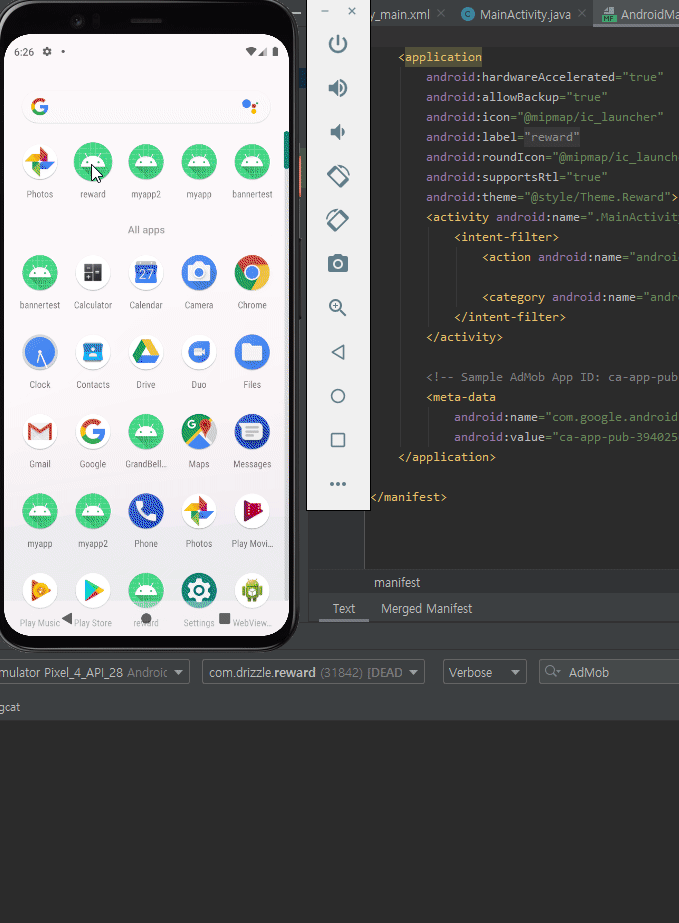Switch to the Merged Manifest tab

[426, 609]
